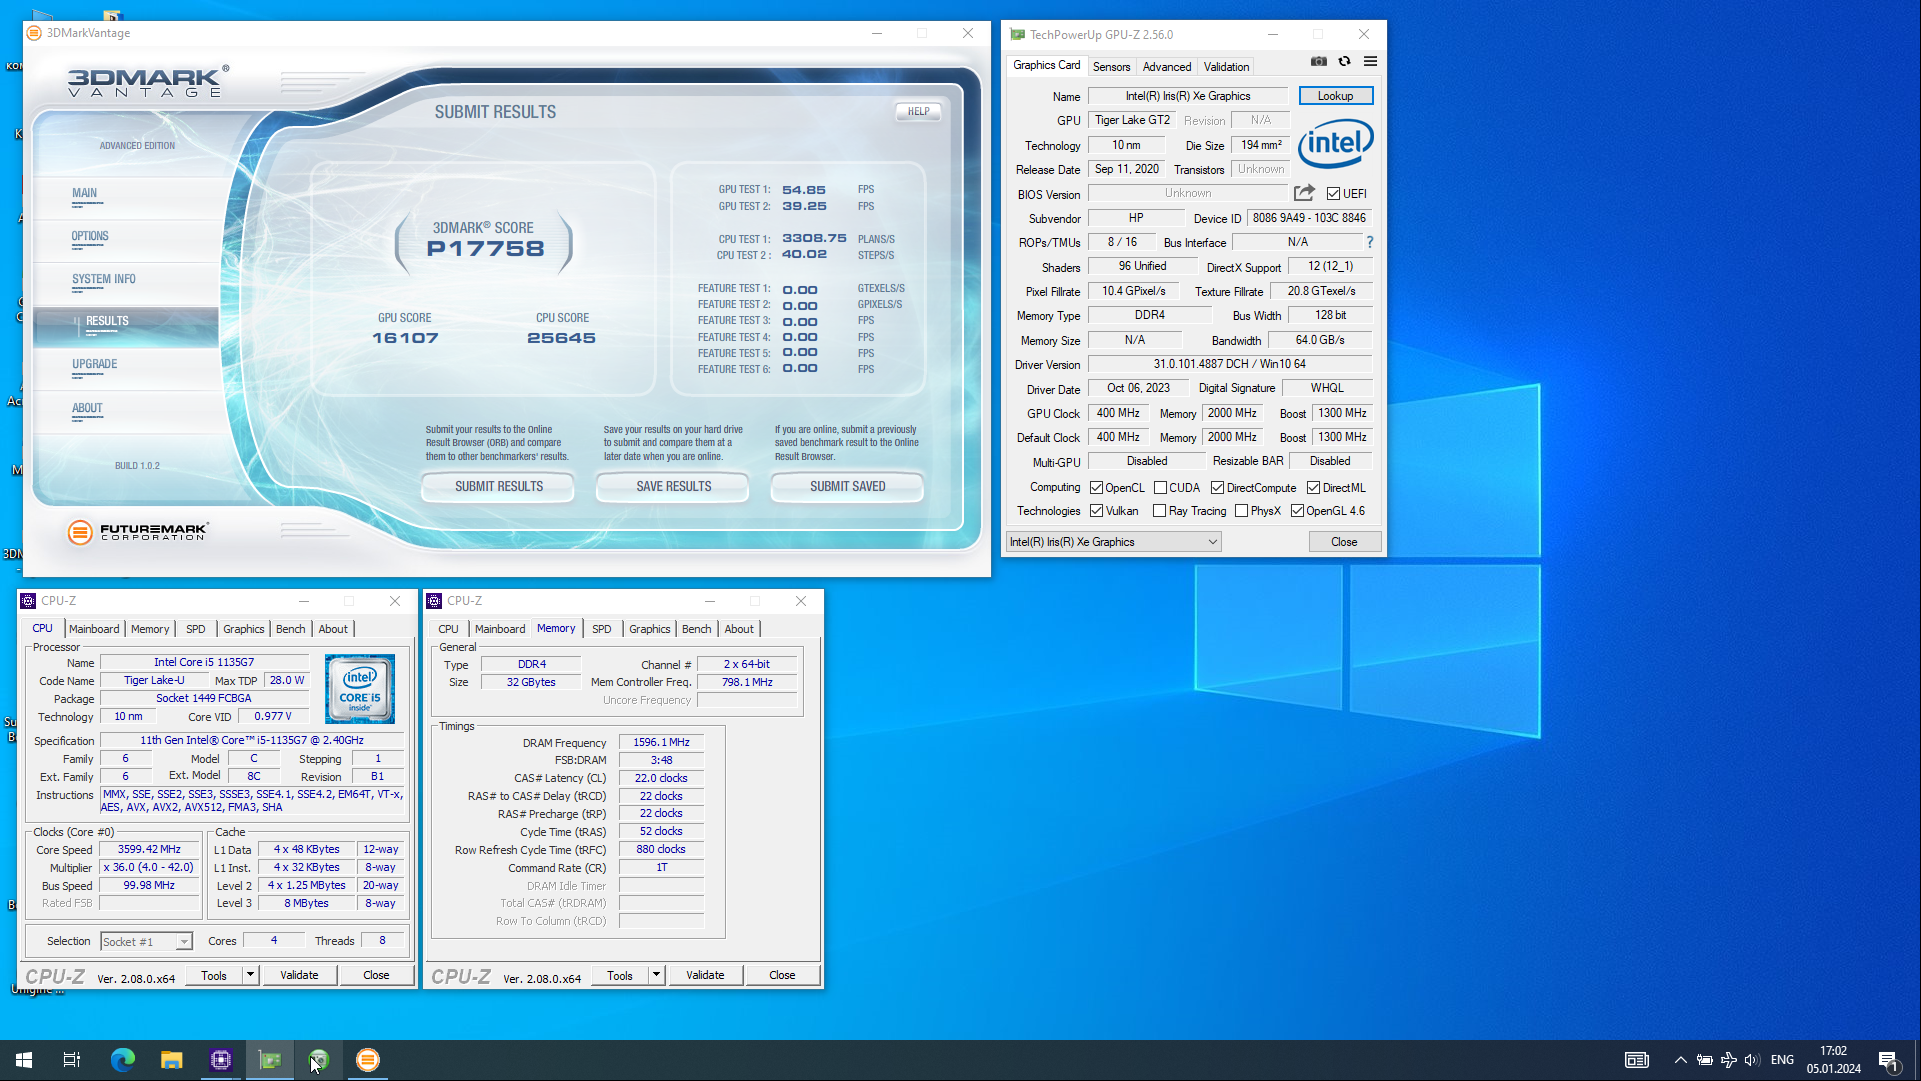This screenshot has width=1921, height=1081.
Task: Open the GPU-Z hamburger menu
Action: point(1371,62)
